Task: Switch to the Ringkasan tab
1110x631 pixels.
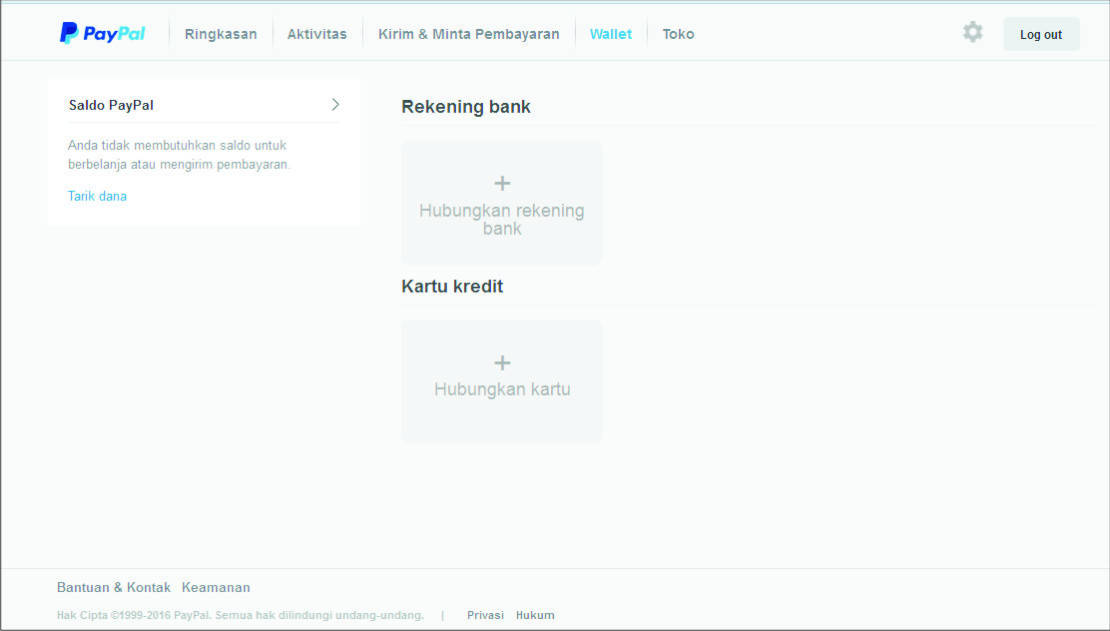Action: (221, 33)
